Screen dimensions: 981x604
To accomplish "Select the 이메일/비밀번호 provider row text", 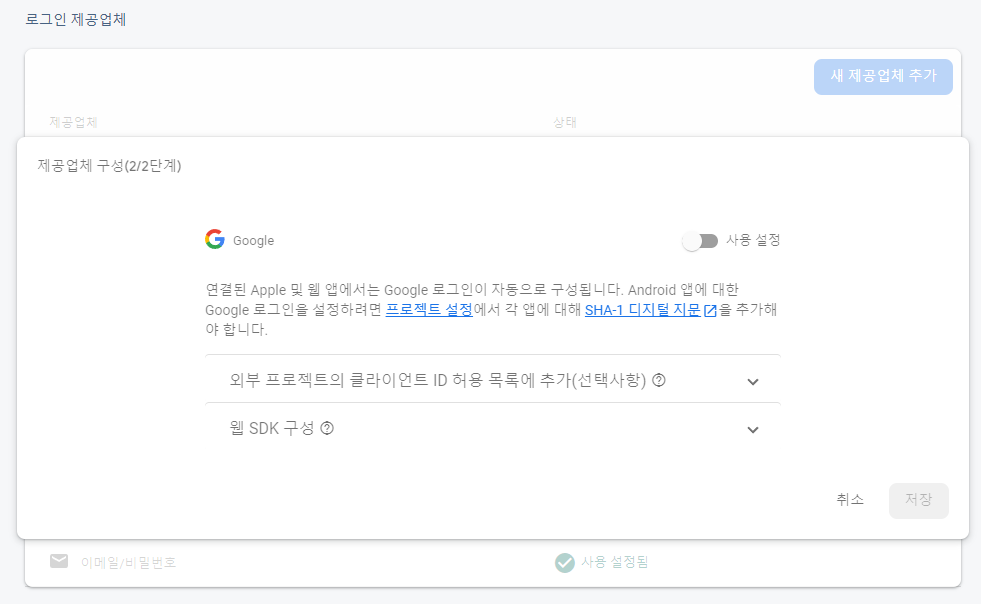I will [x=128, y=563].
